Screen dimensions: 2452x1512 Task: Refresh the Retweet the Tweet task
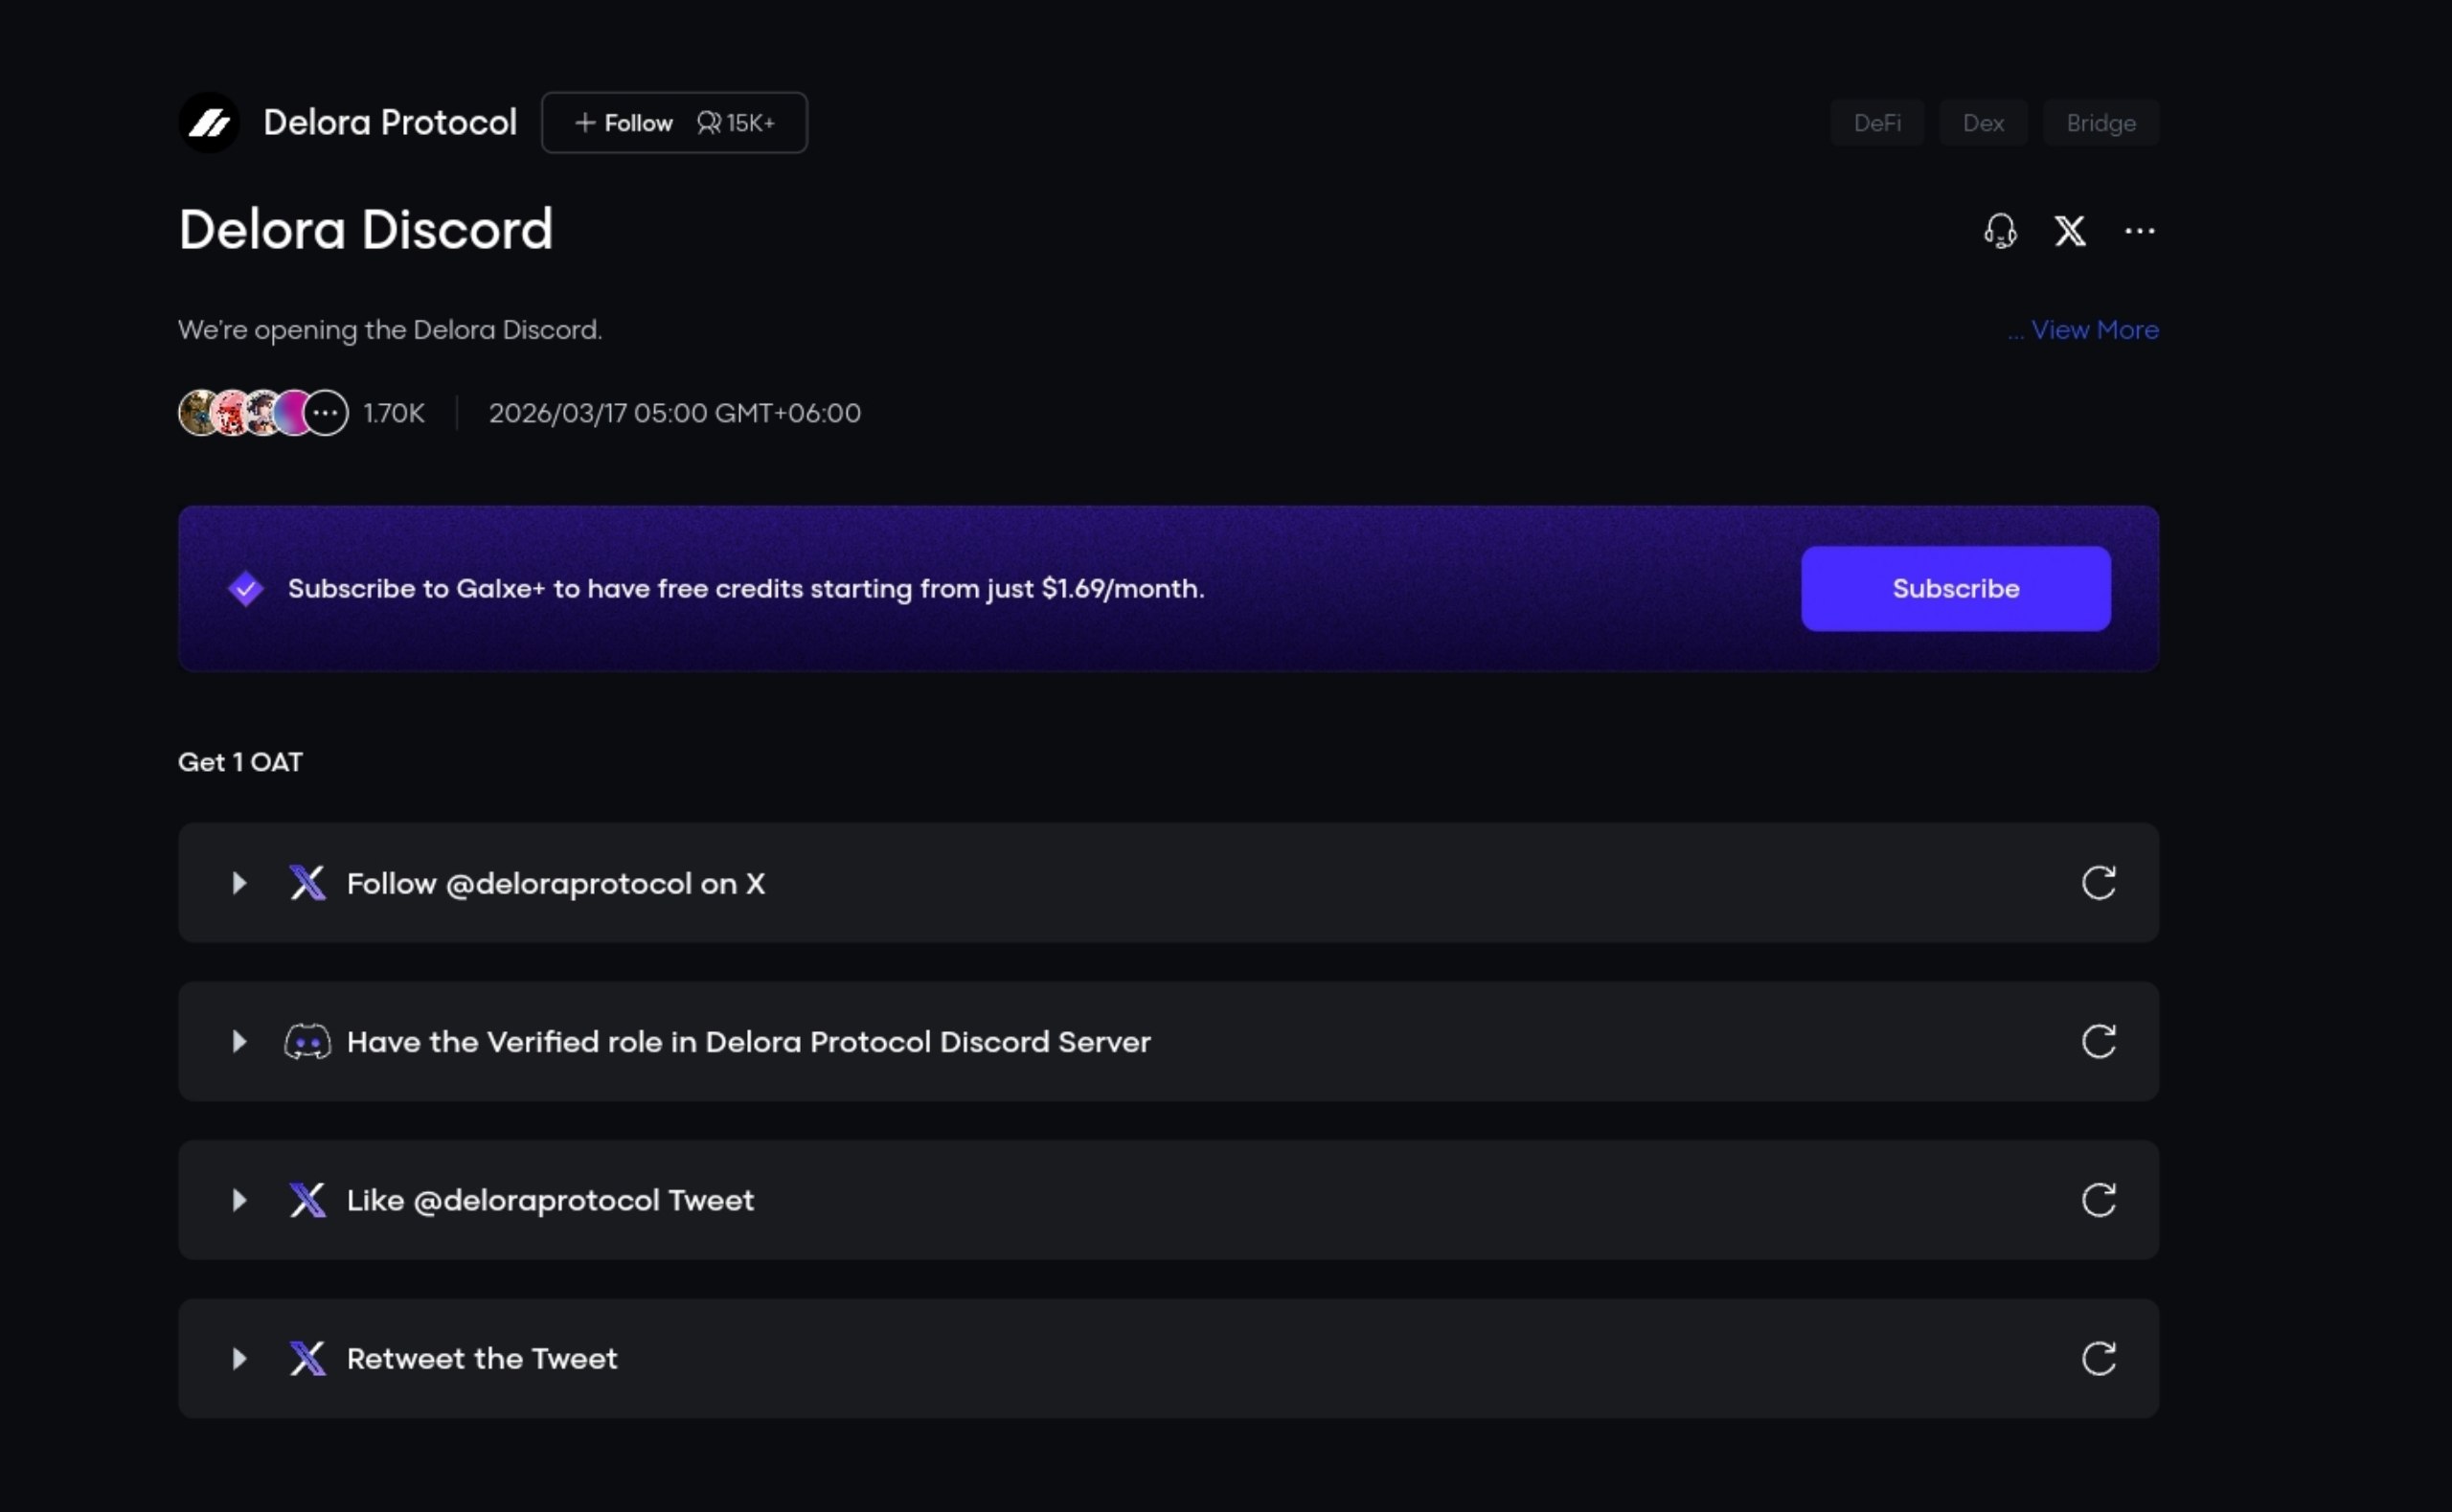(x=2098, y=1358)
